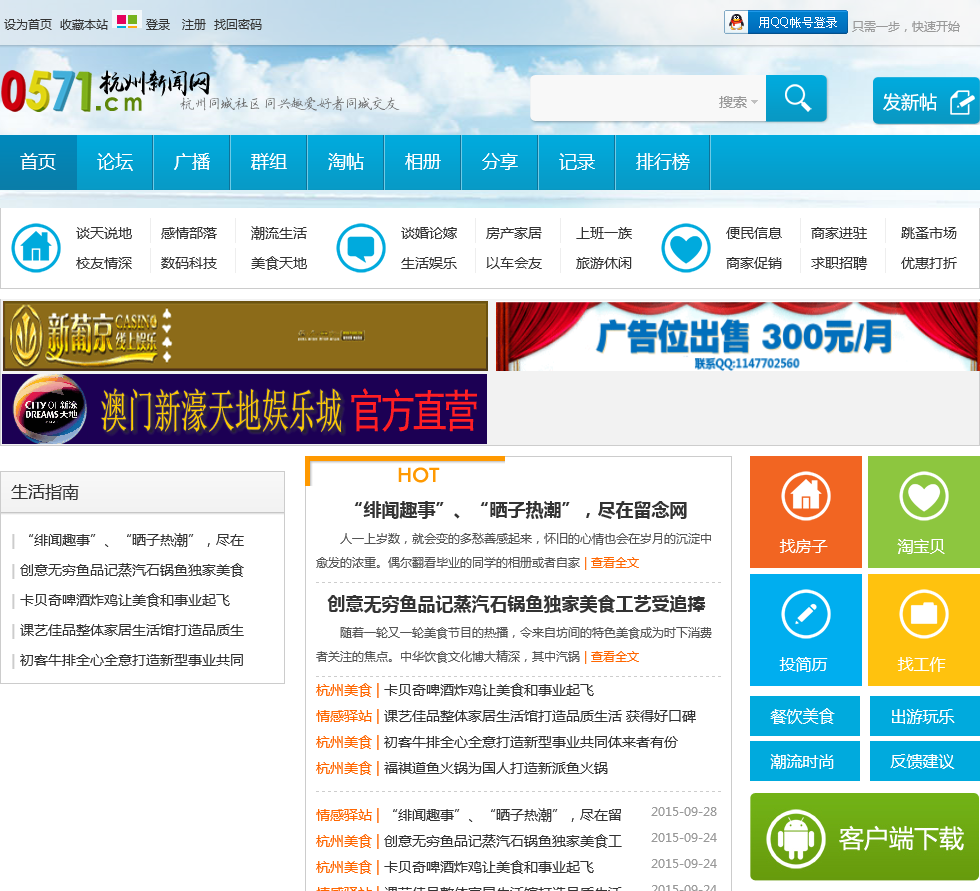The height and width of the screenshot is (891, 980).
Task: Click the blue house category icon
Action: tap(36, 247)
